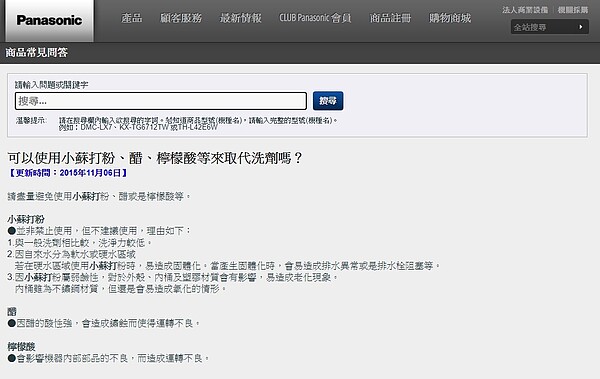The width and height of the screenshot is (600, 379).
Task: Click the question title about 小蘇打粉
Action: coord(155,158)
